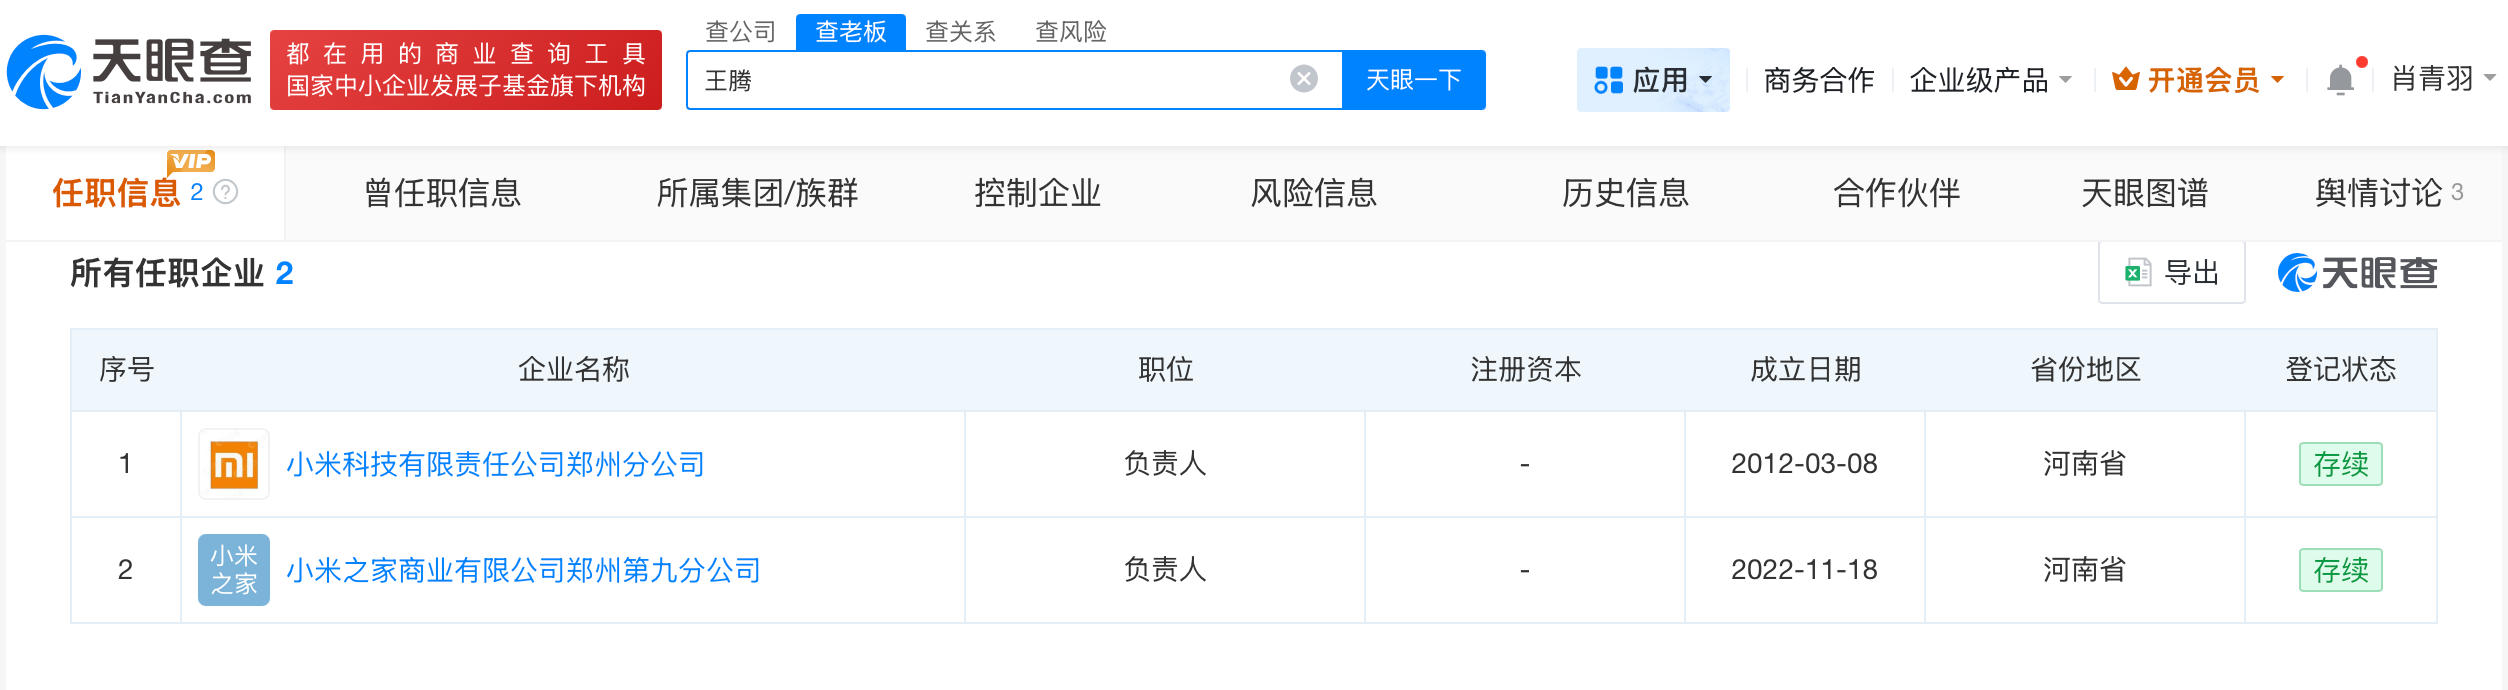2508x690 pixels.
Task: Click the 小米之家 logo in row 2
Action: 233,569
